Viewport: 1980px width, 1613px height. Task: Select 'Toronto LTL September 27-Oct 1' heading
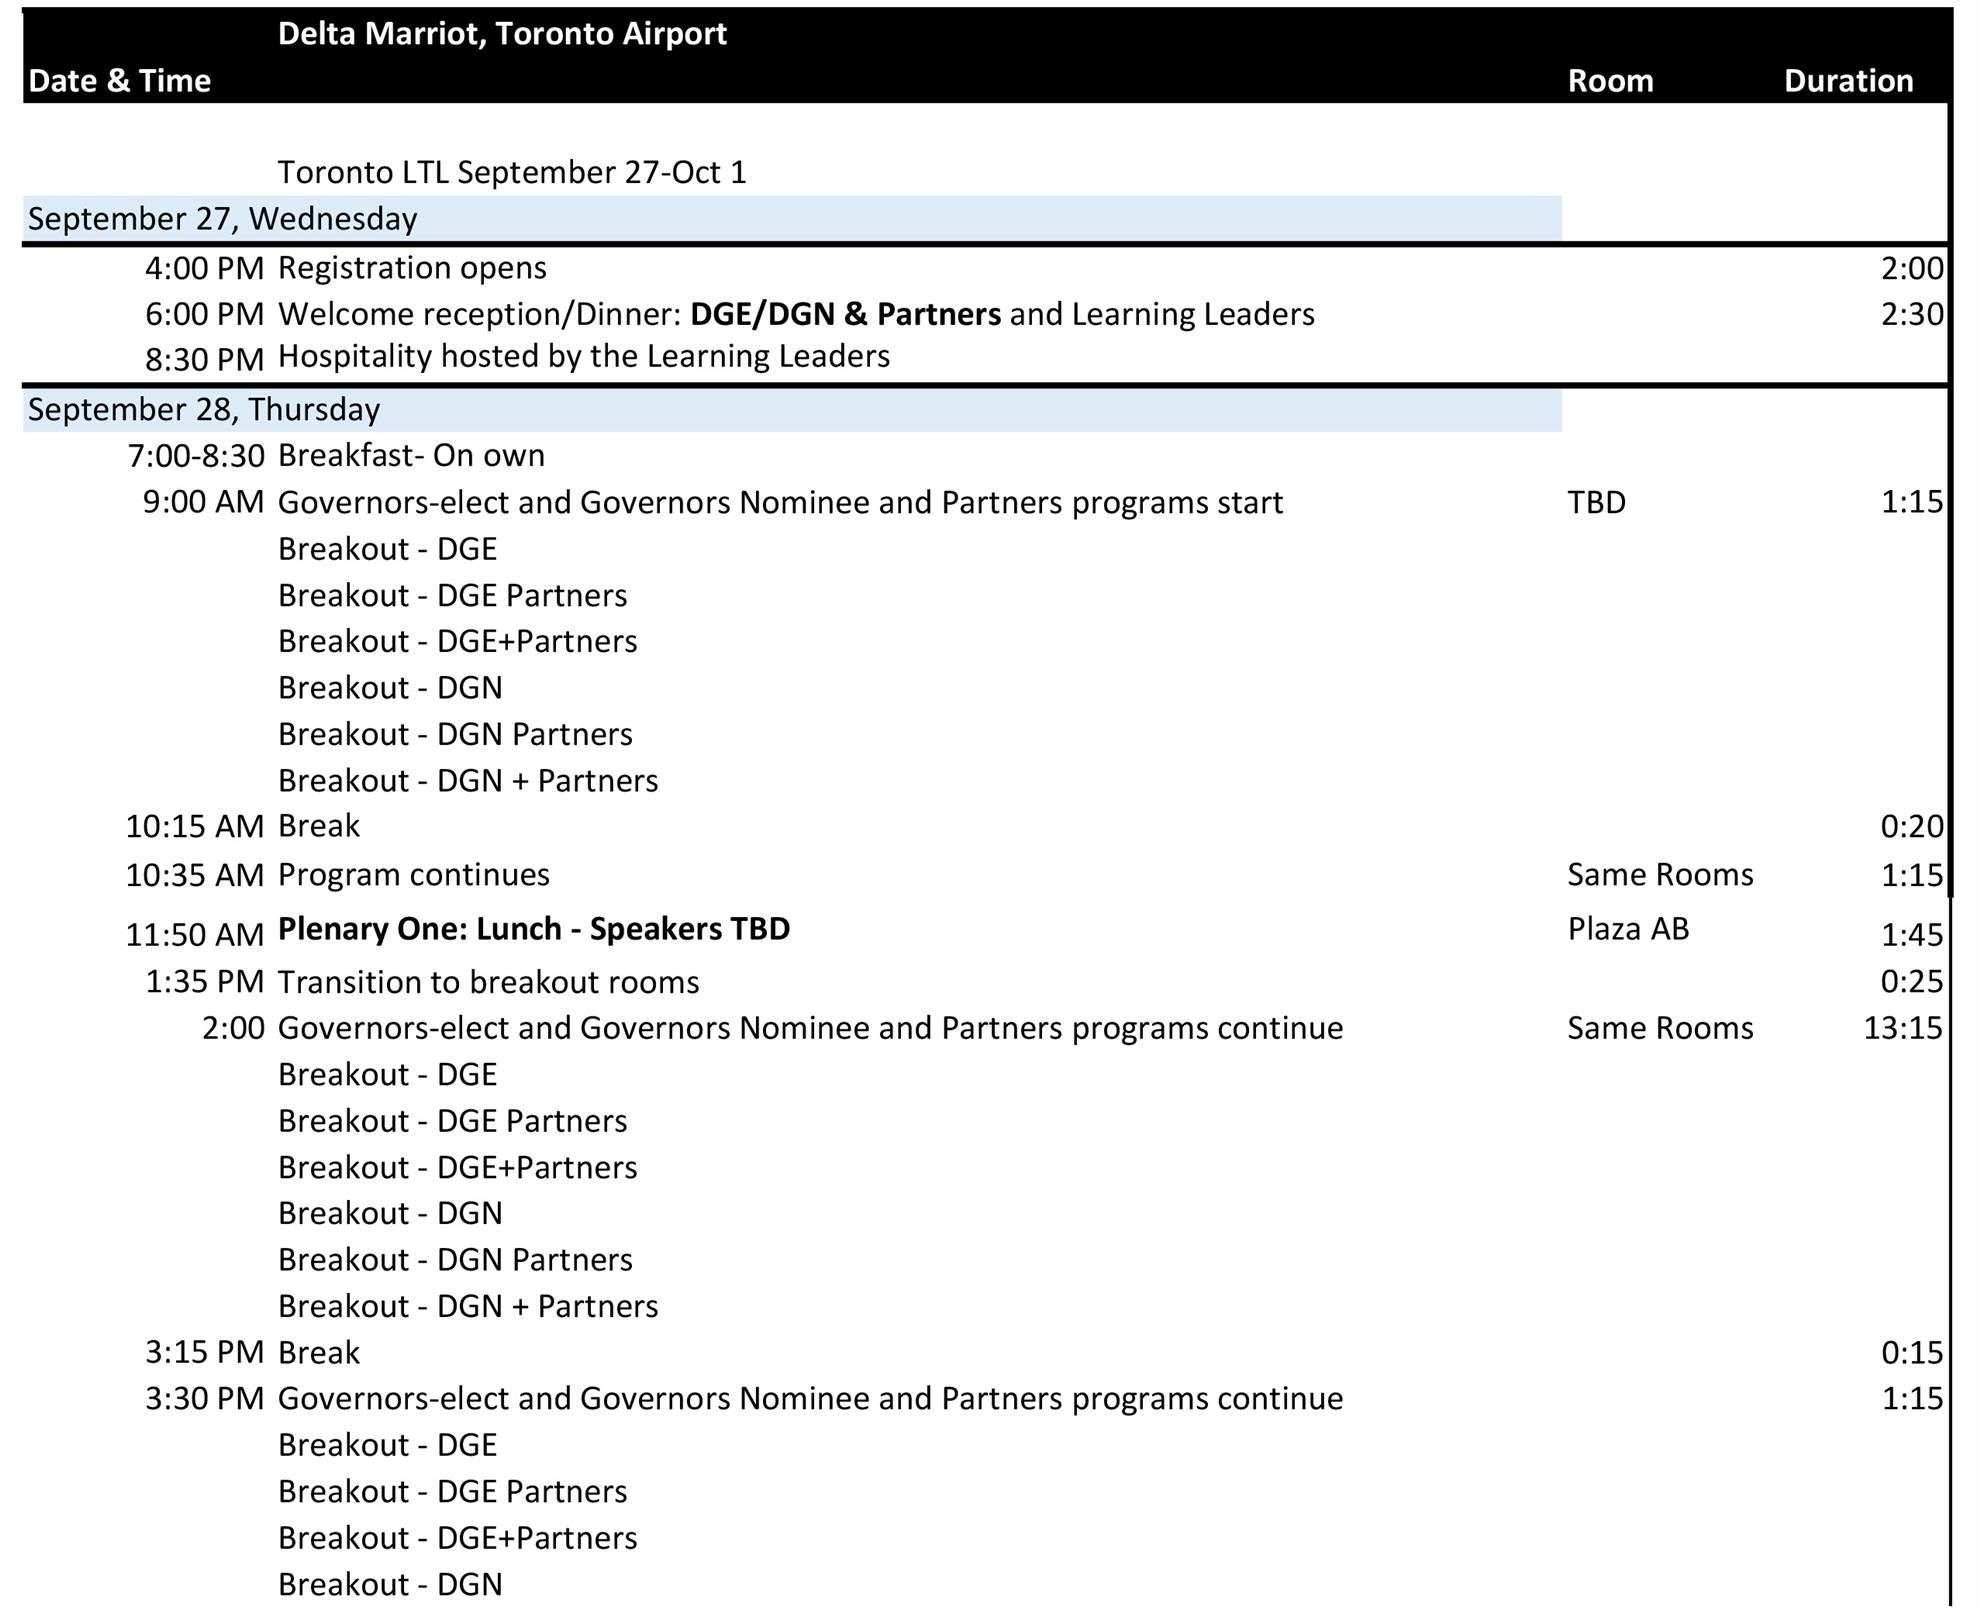(x=511, y=172)
